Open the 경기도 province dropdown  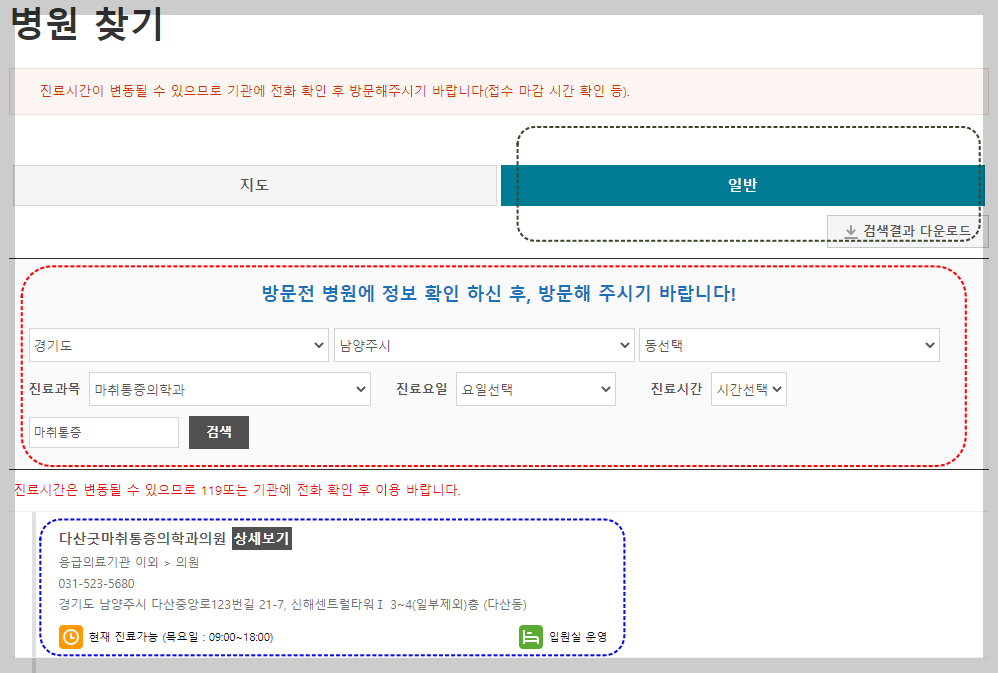179,344
